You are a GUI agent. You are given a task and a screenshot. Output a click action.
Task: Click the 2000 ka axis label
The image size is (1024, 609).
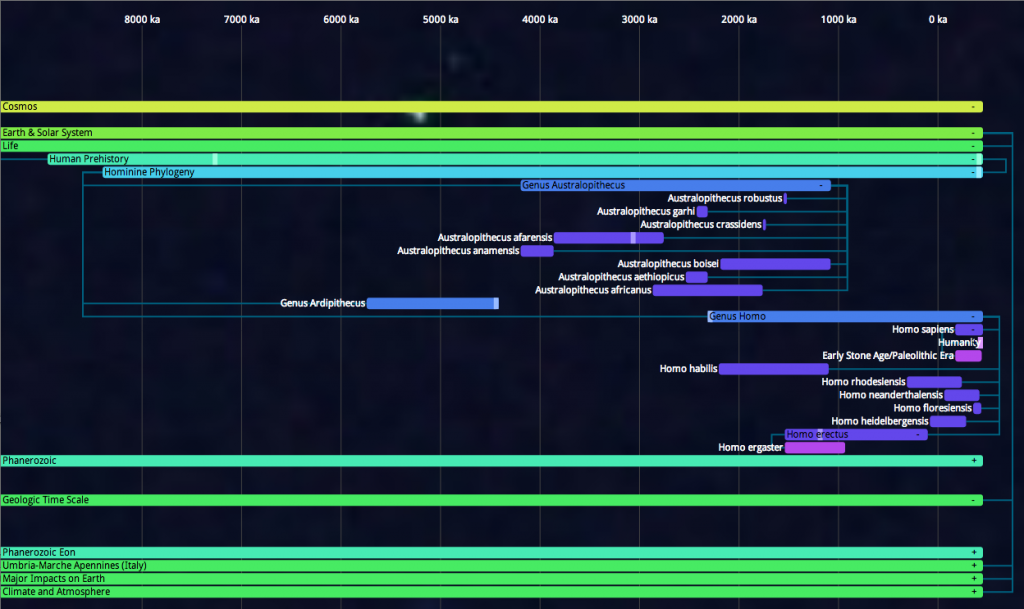739,20
